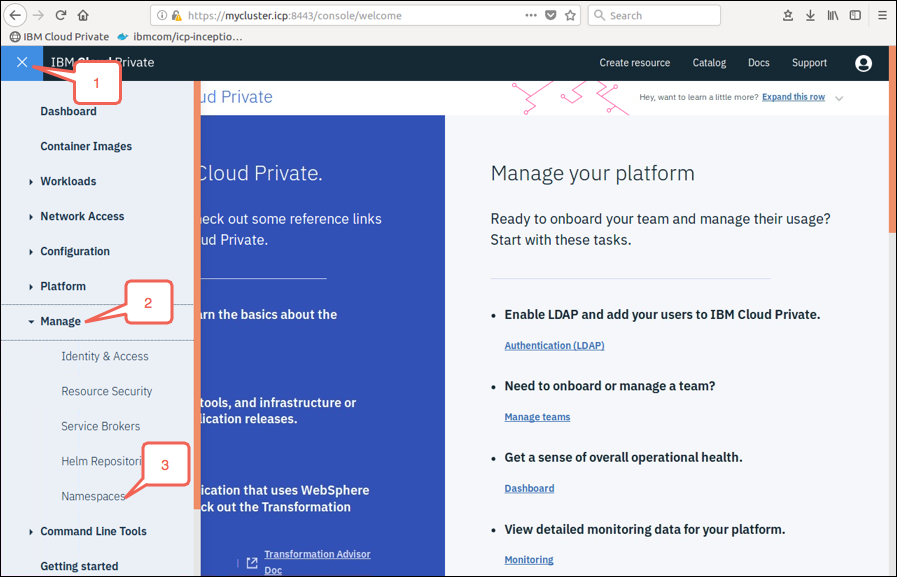Collapse the Manage menu section
This screenshot has height=577, width=897.
click(60, 321)
